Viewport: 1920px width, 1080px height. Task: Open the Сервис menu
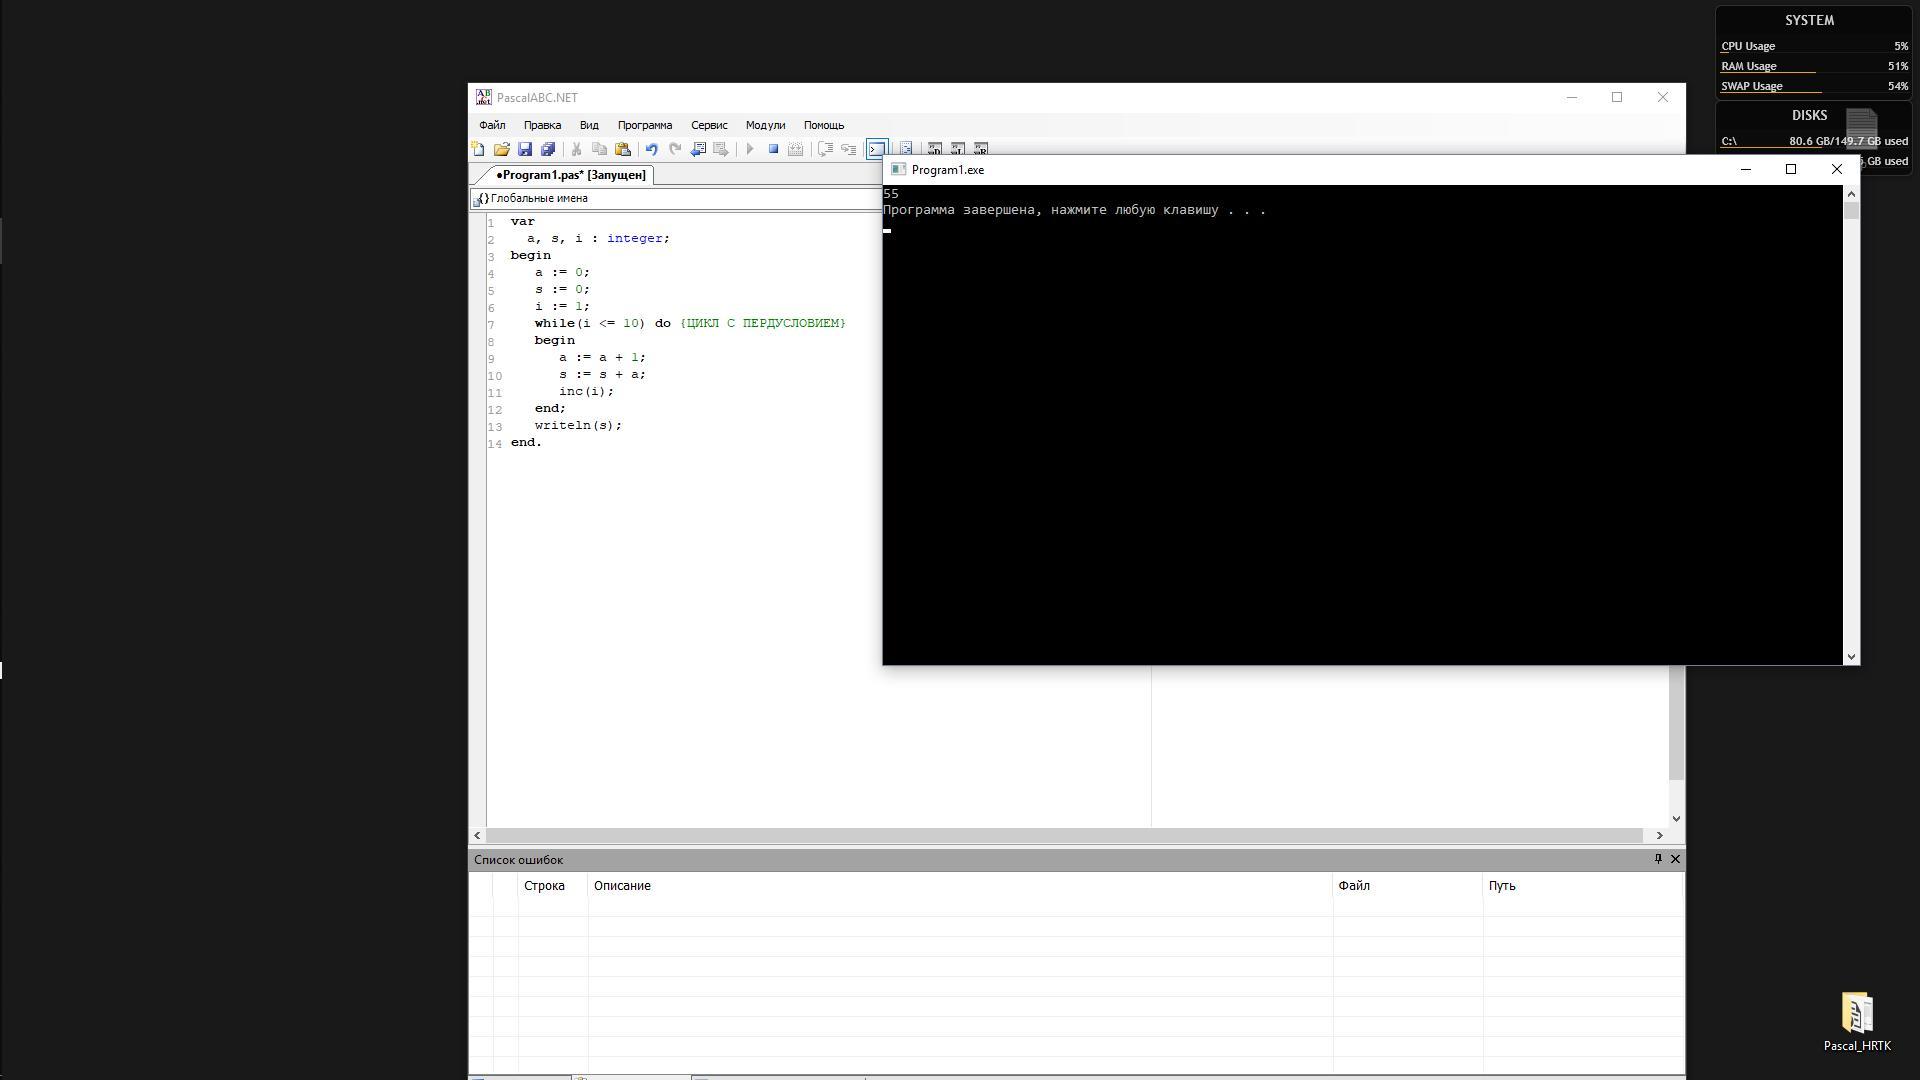708,125
